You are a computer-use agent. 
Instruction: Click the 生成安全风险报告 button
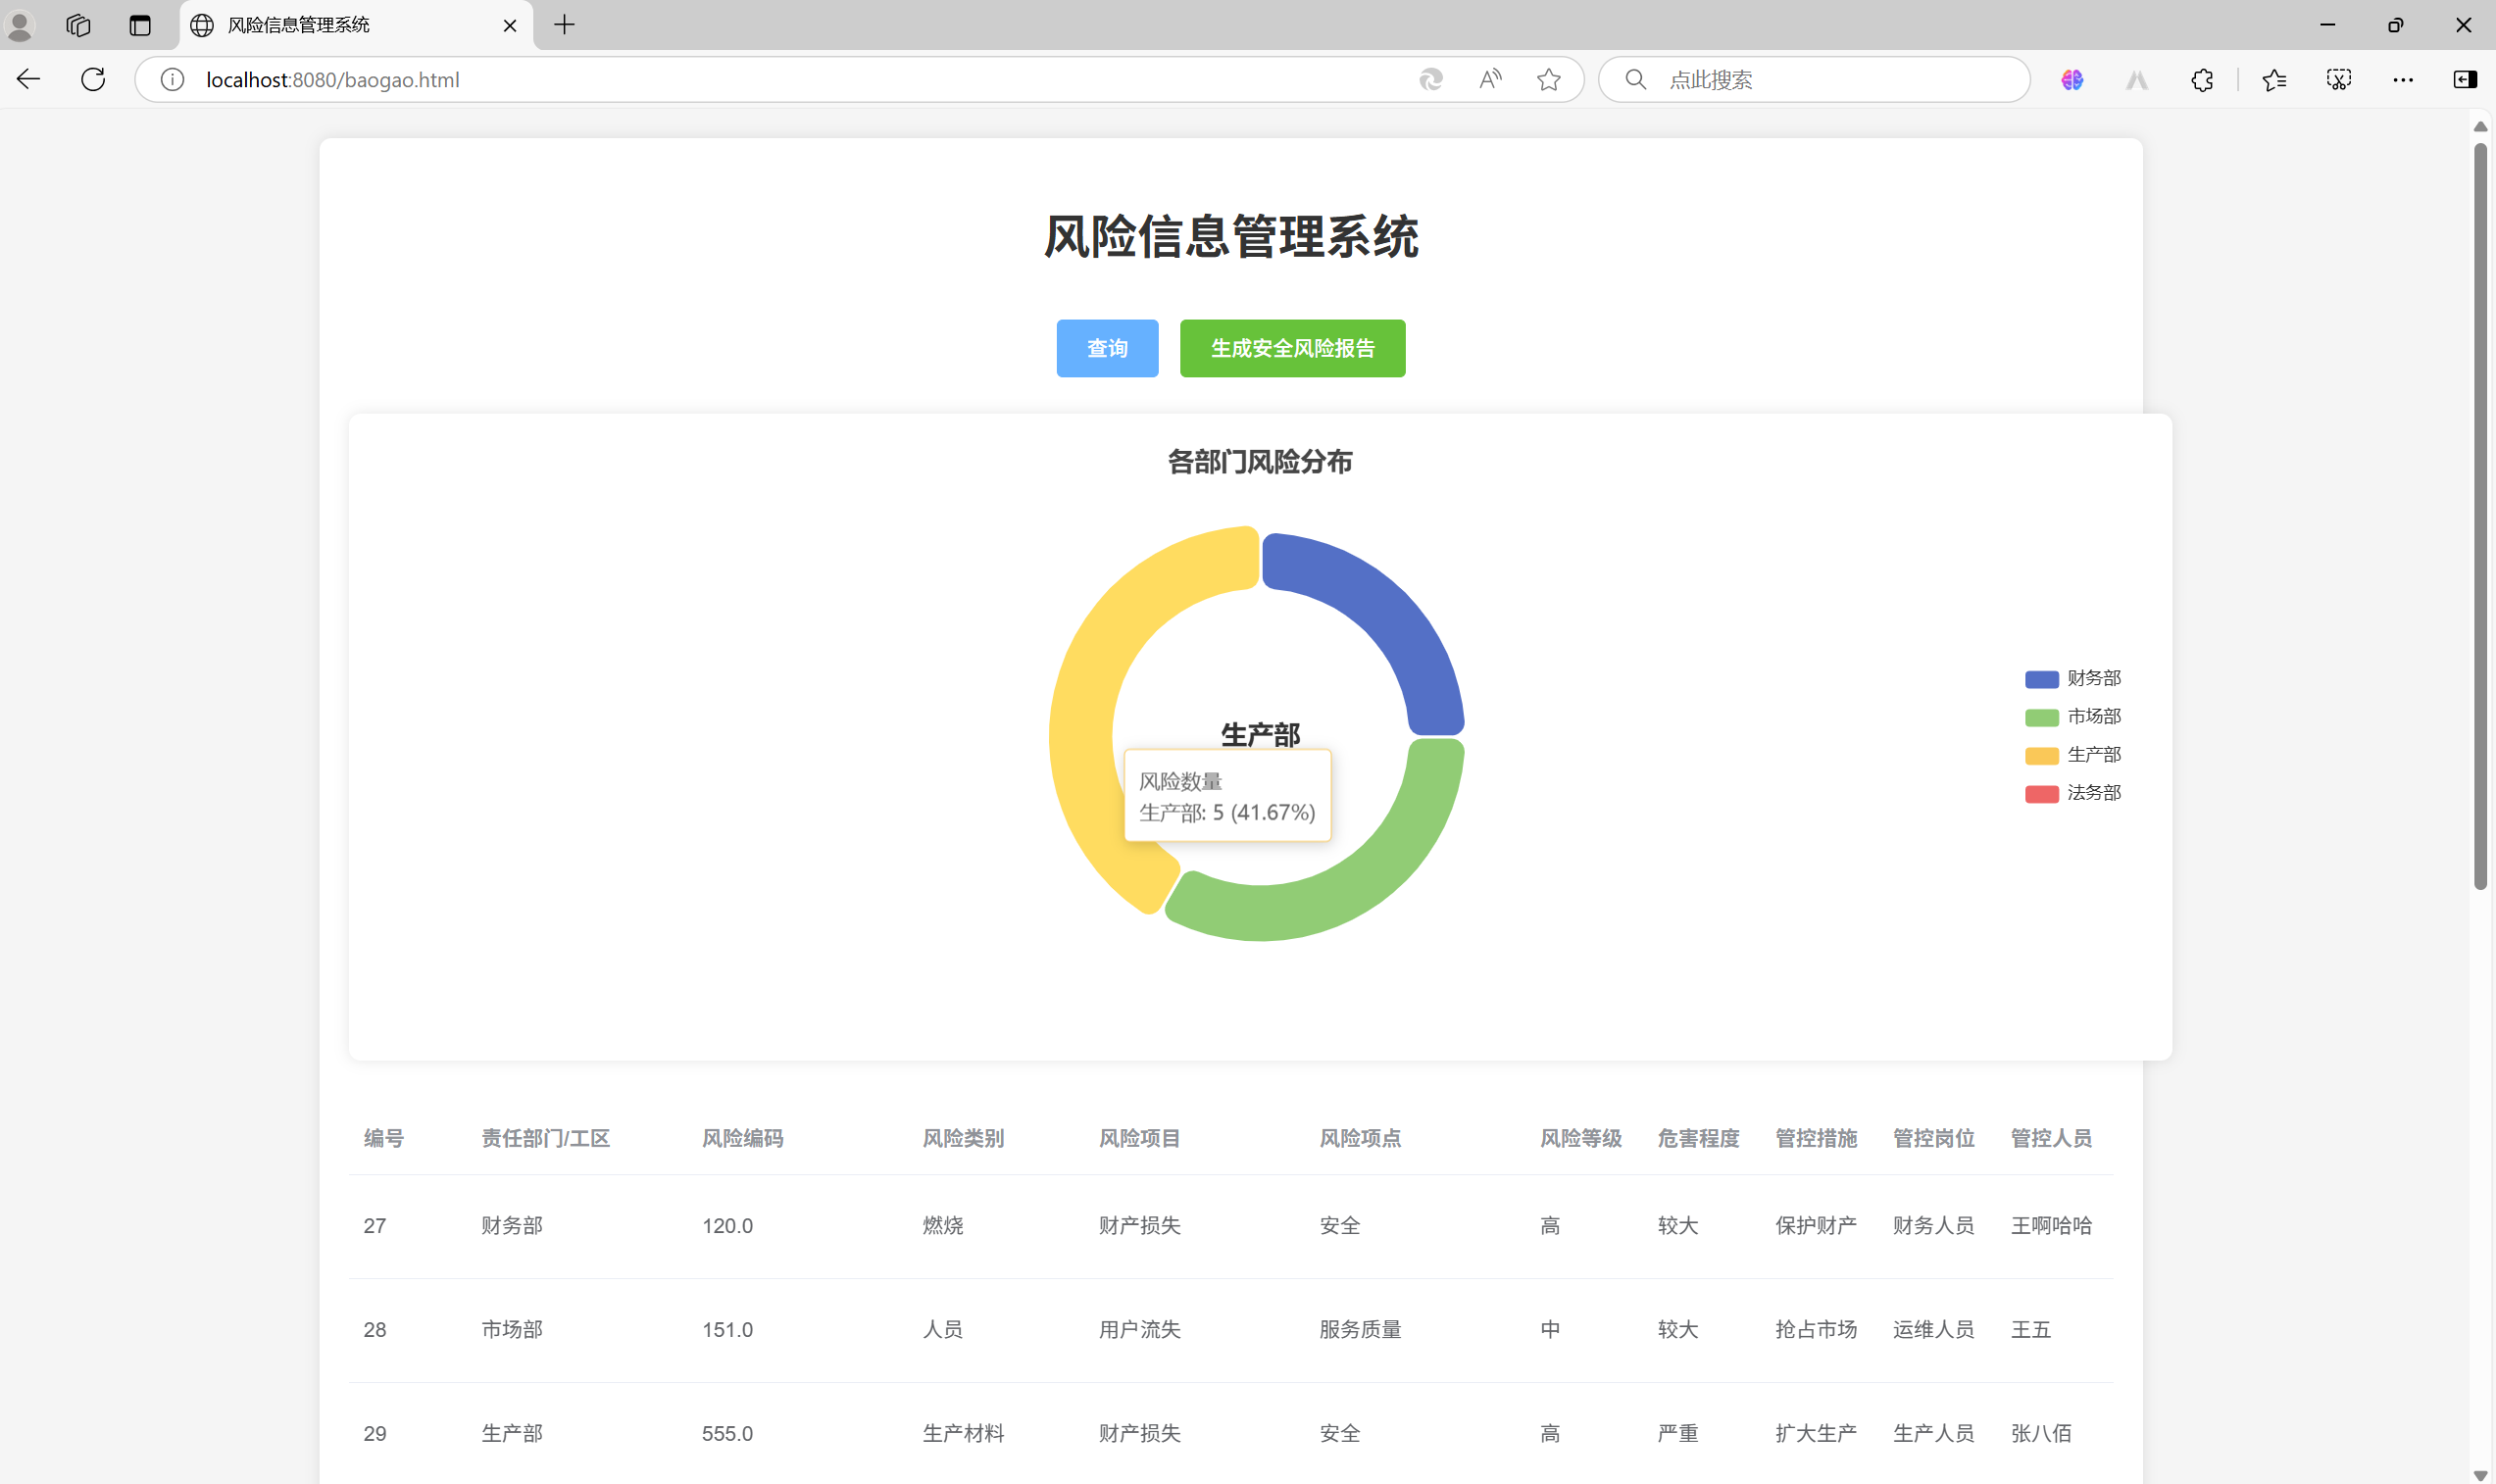[1292, 348]
